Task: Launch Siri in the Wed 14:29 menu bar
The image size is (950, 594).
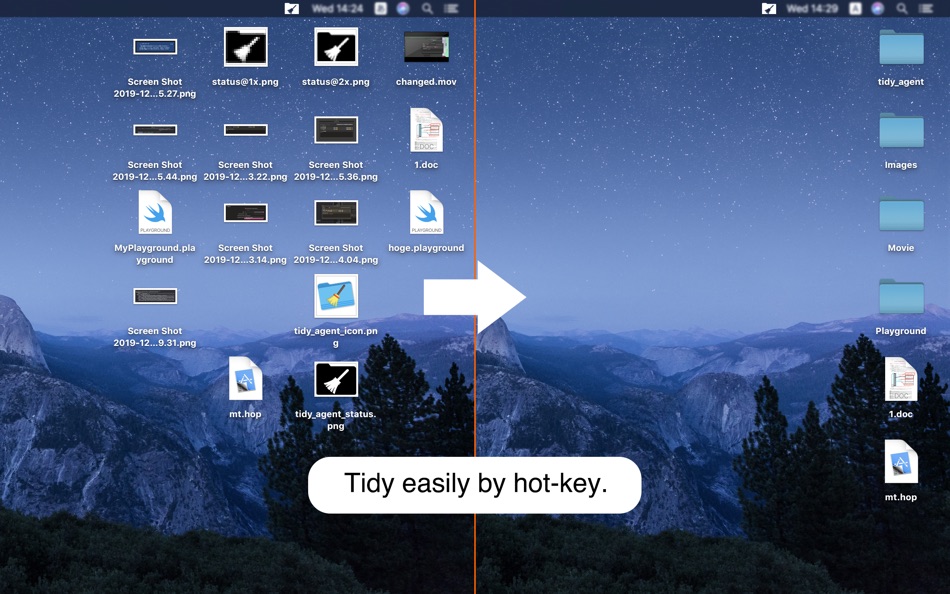Action: pyautogui.click(x=878, y=8)
